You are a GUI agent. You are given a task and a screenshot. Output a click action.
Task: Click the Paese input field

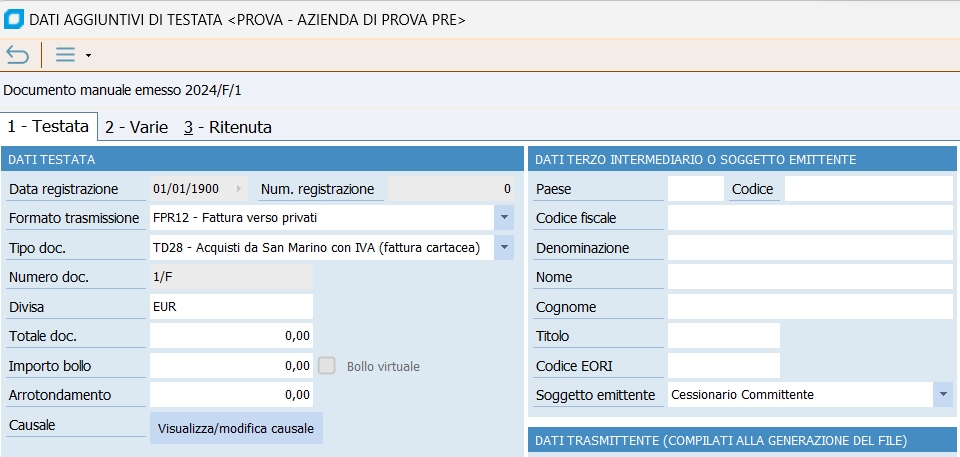(694, 189)
